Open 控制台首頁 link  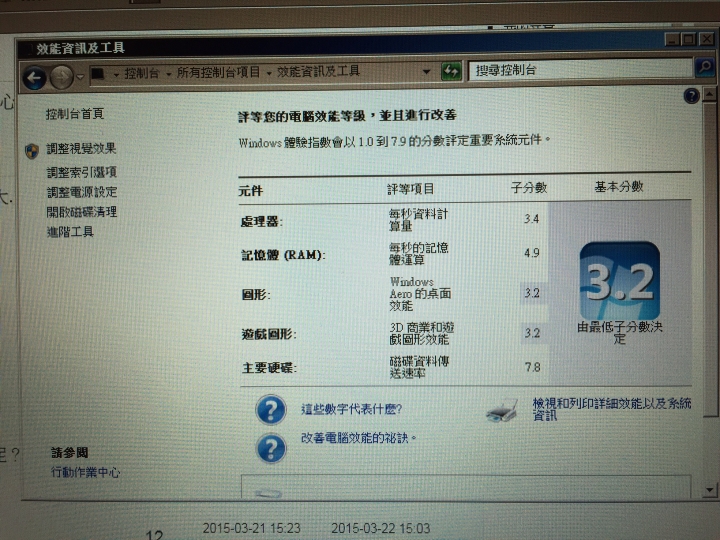point(75,114)
